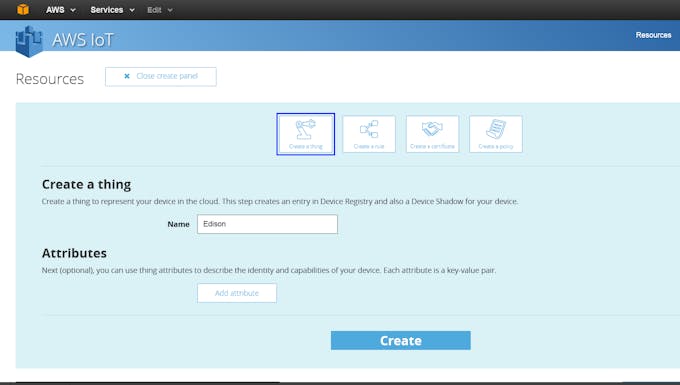The image size is (680, 385).
Task: Click the AWS IoT title text
Action: pos(82,40)
